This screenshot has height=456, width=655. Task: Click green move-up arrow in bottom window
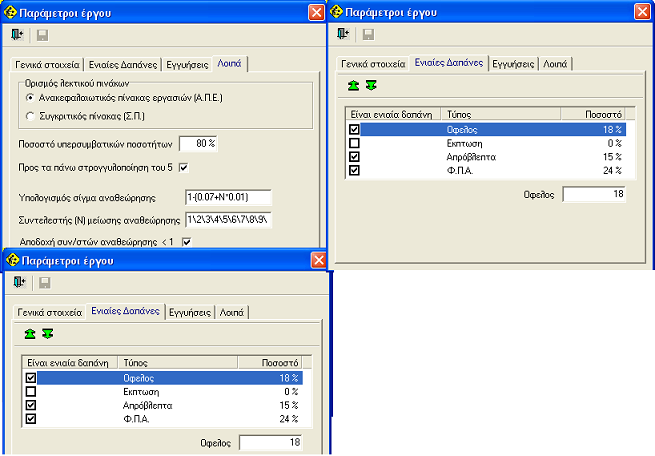pyautogui.click(x=30, y=333)
